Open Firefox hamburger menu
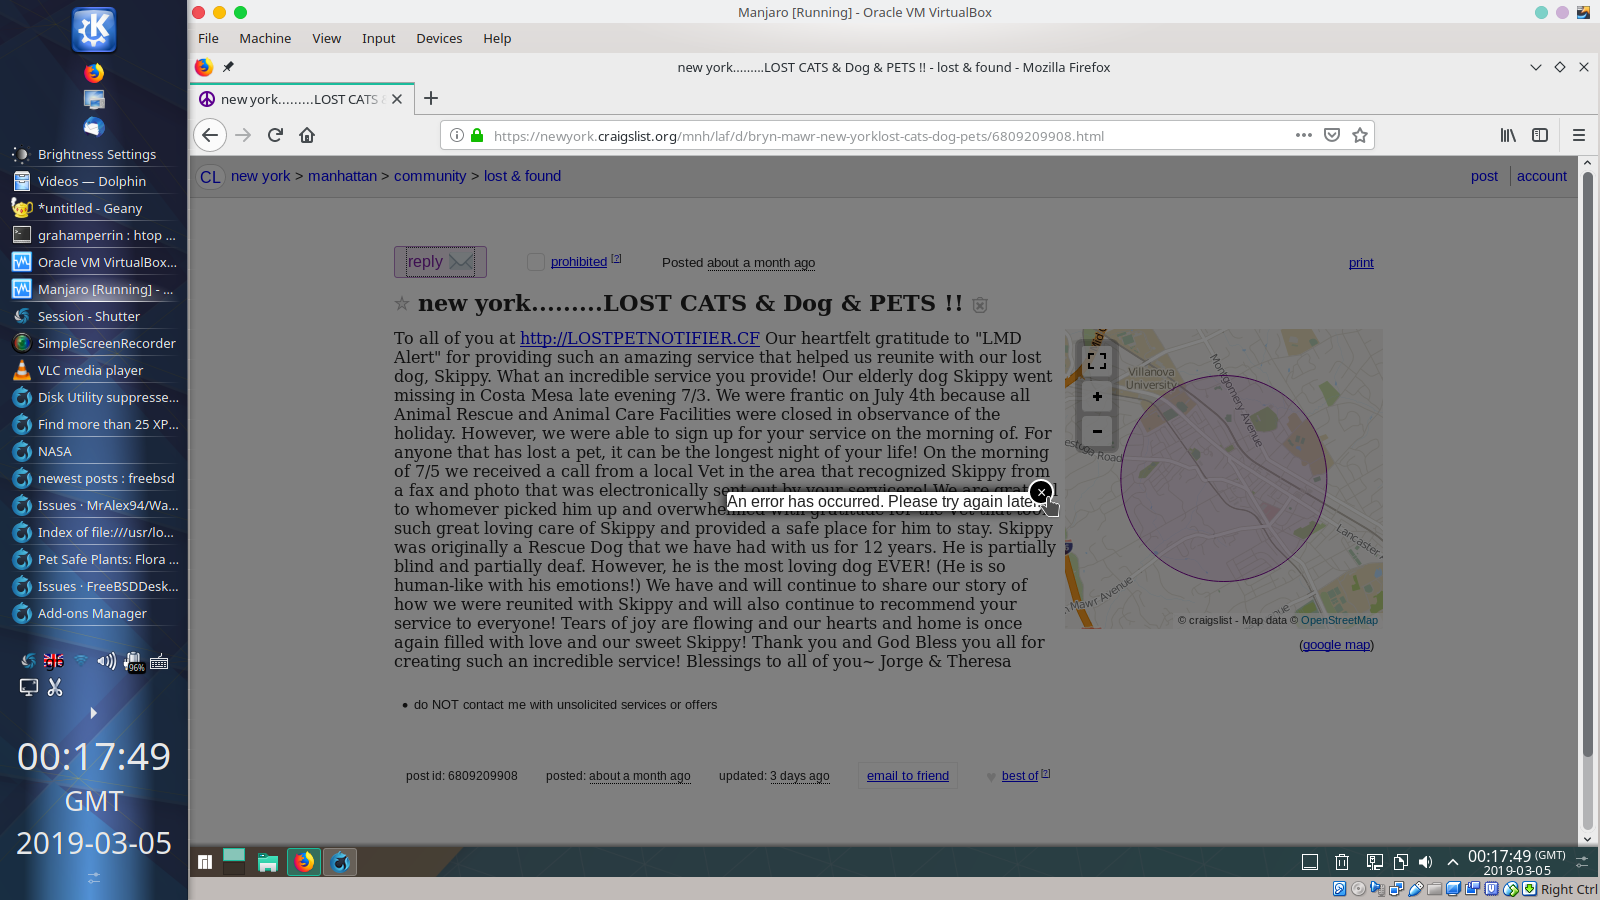This screenshot has width=1600, height=900. pos(1579,135)
